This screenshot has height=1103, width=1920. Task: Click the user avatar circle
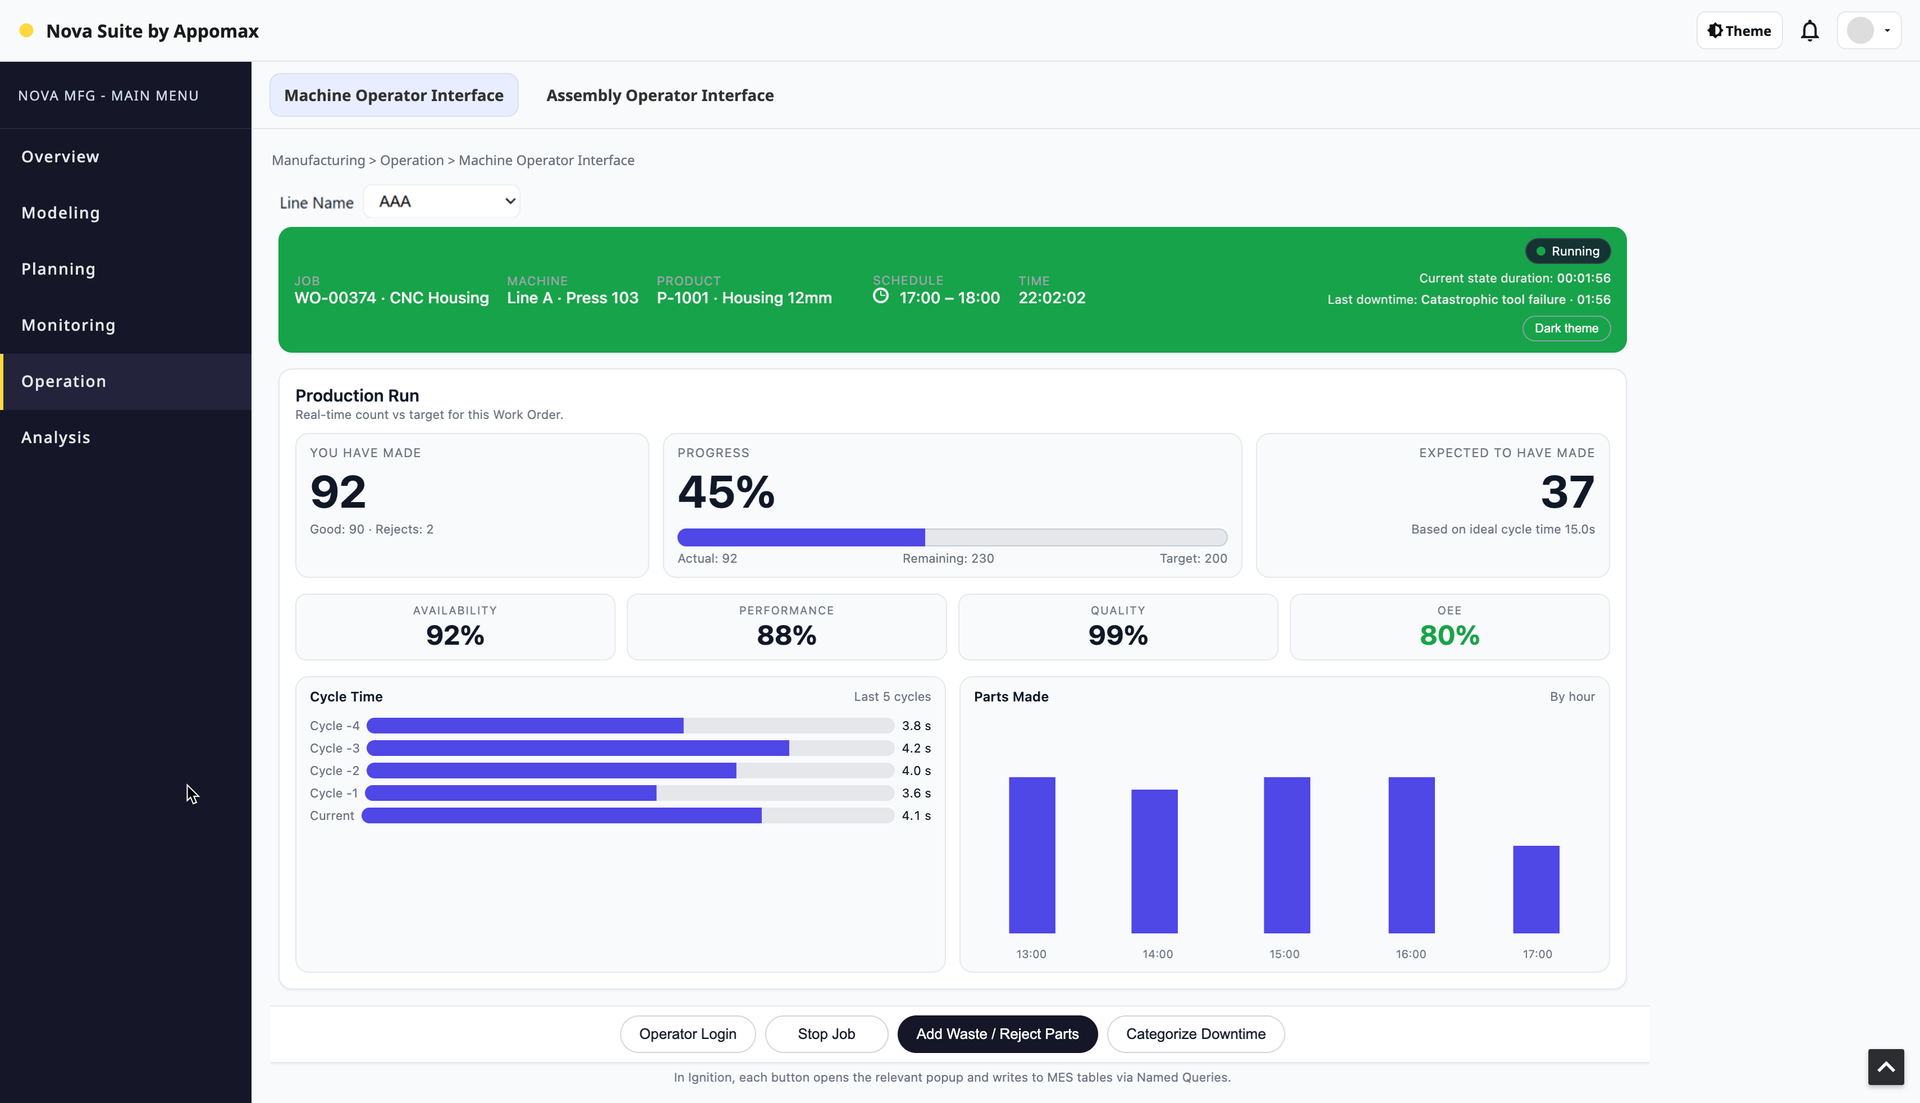coord(1859,31)
